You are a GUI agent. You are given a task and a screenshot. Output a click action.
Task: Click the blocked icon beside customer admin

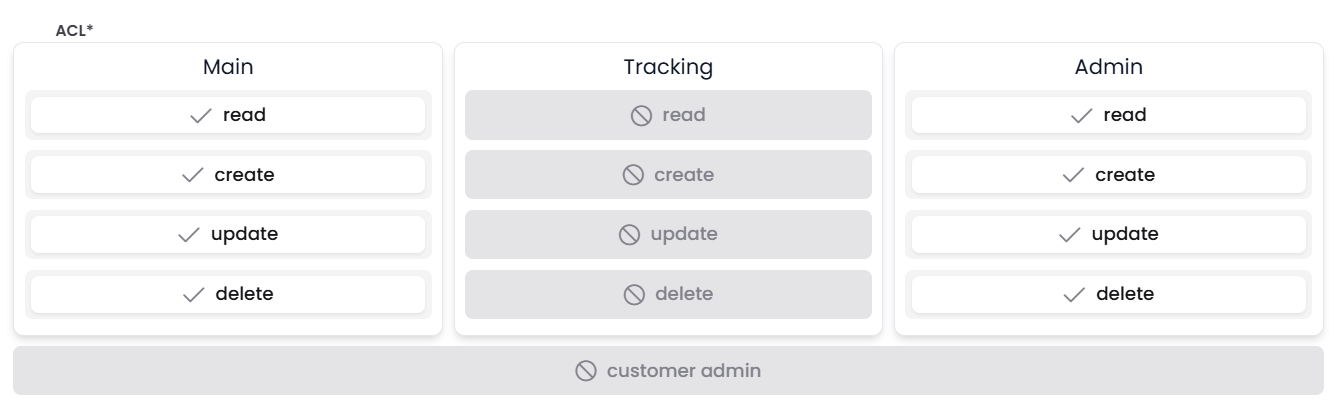pos(586,371)
